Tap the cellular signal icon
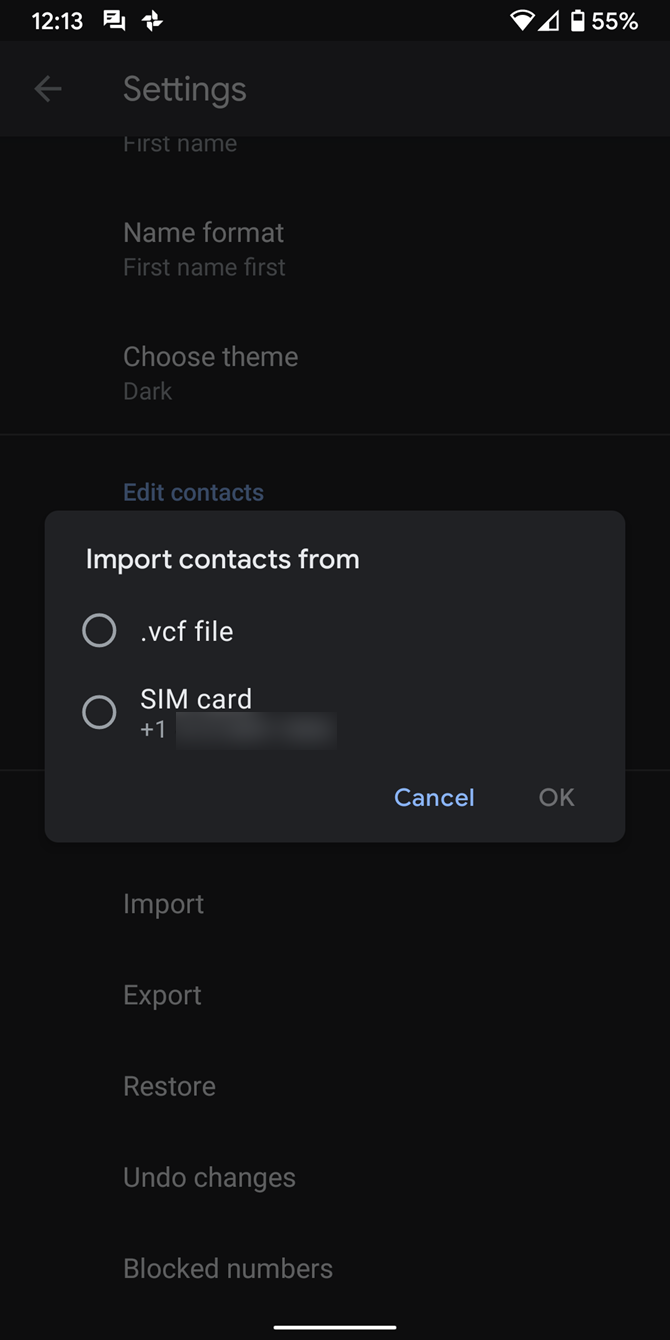This screenshot has height=1340, width=670. [x=552, y=19]
